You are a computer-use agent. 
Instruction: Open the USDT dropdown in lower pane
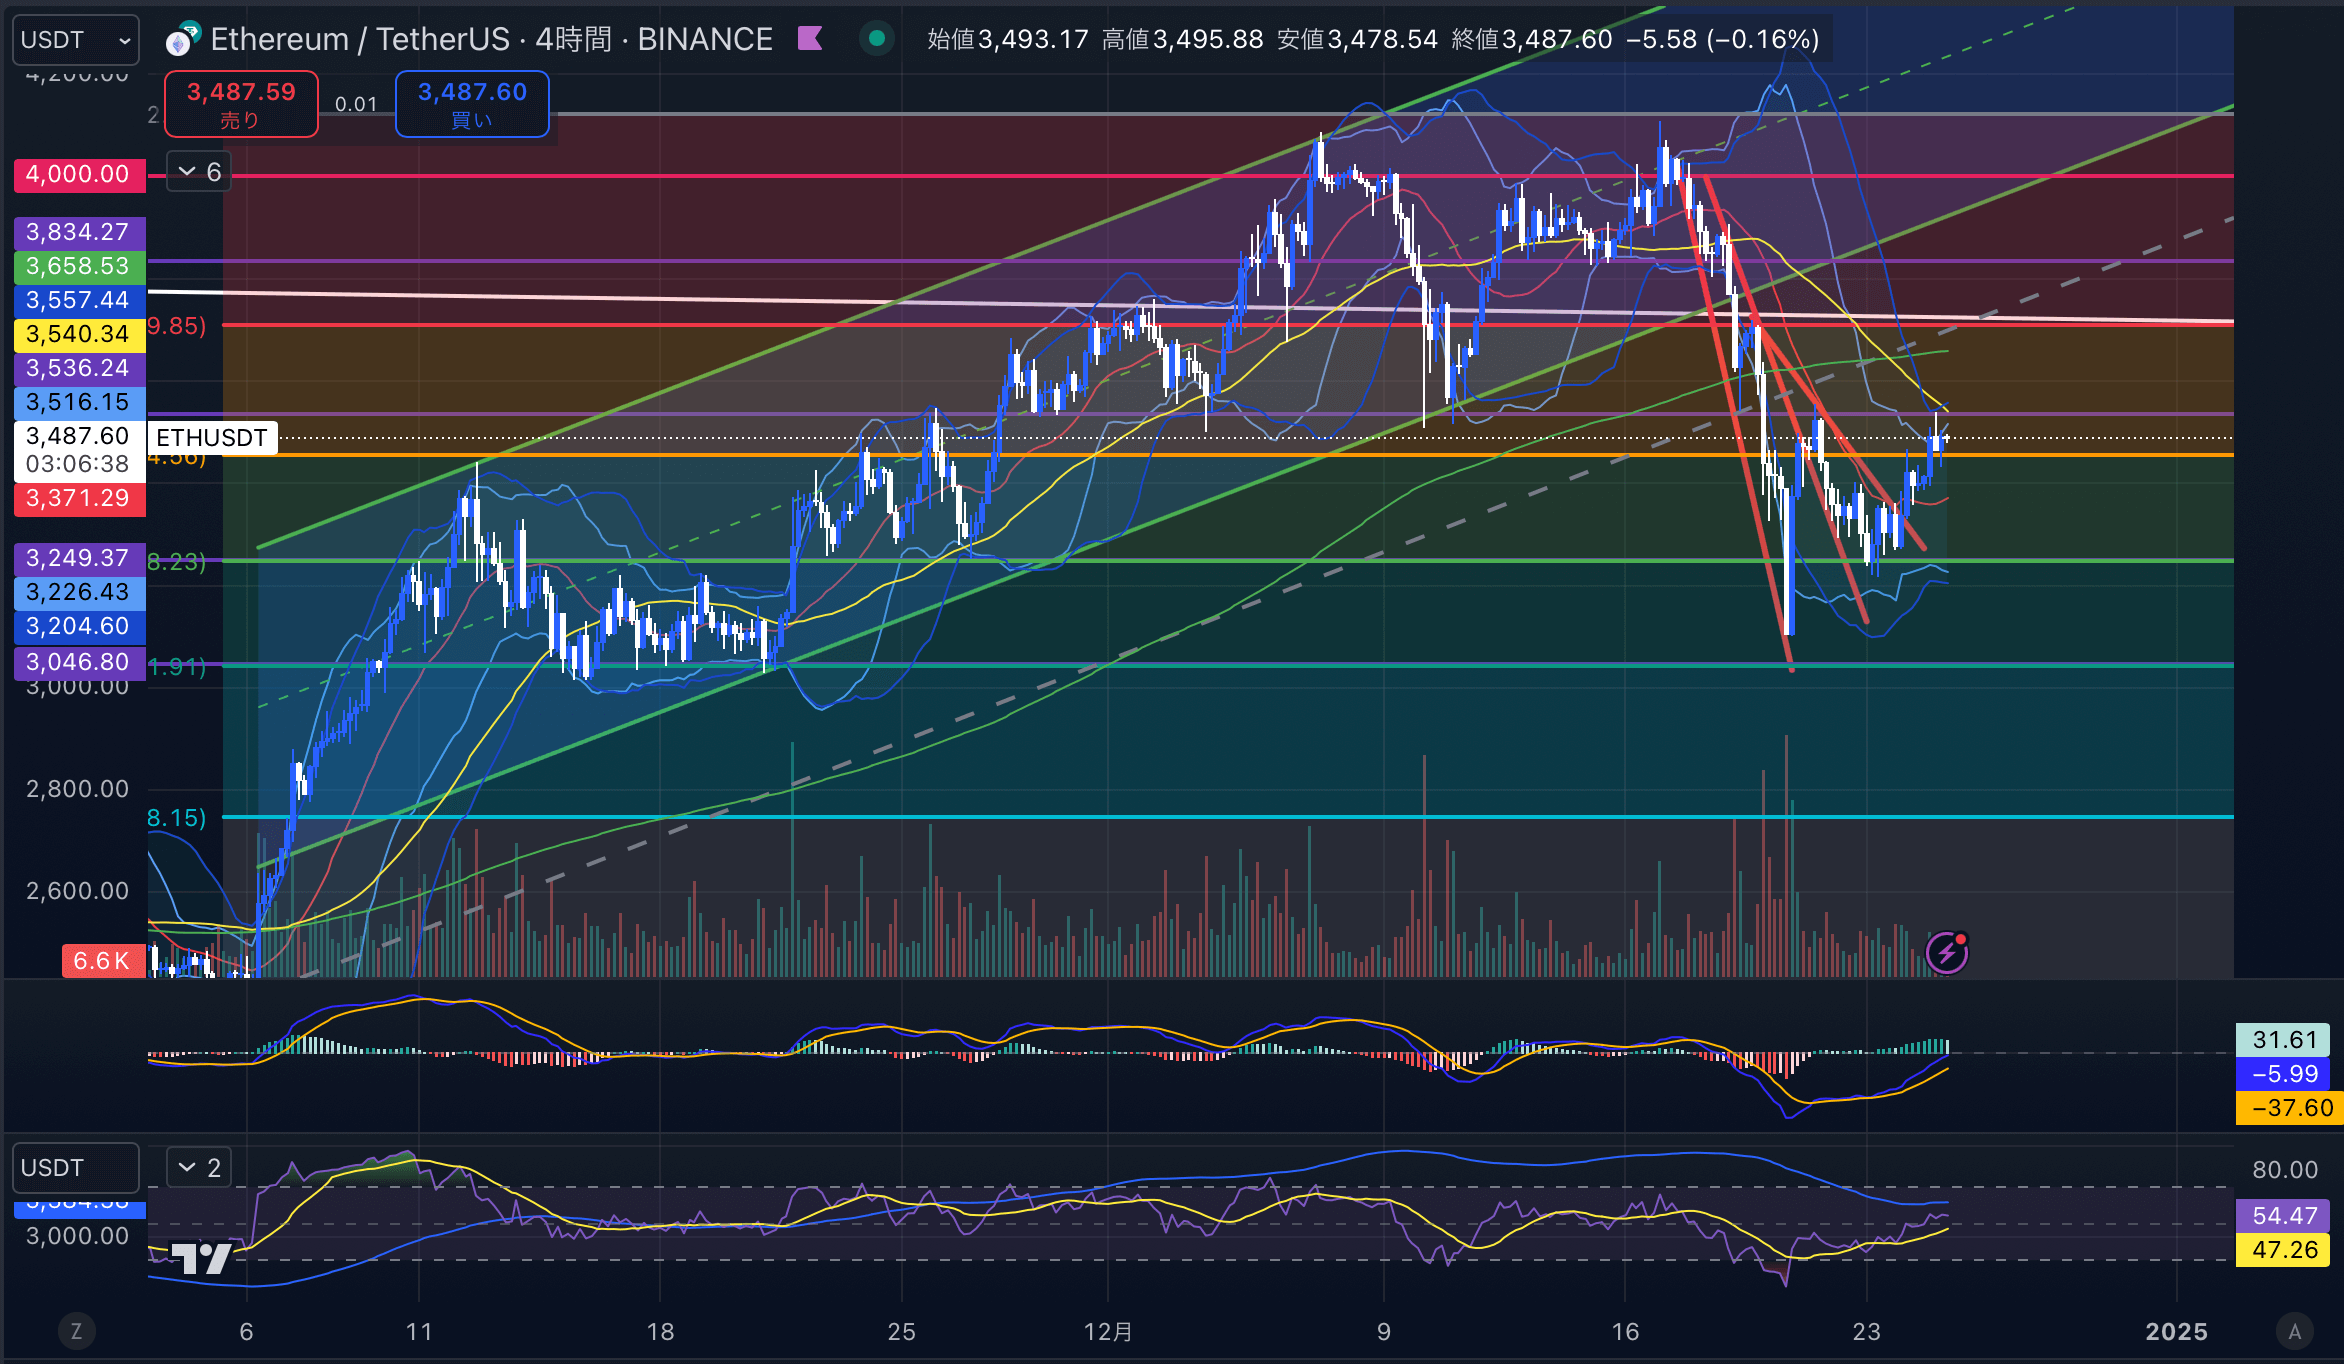point(76,1168)
